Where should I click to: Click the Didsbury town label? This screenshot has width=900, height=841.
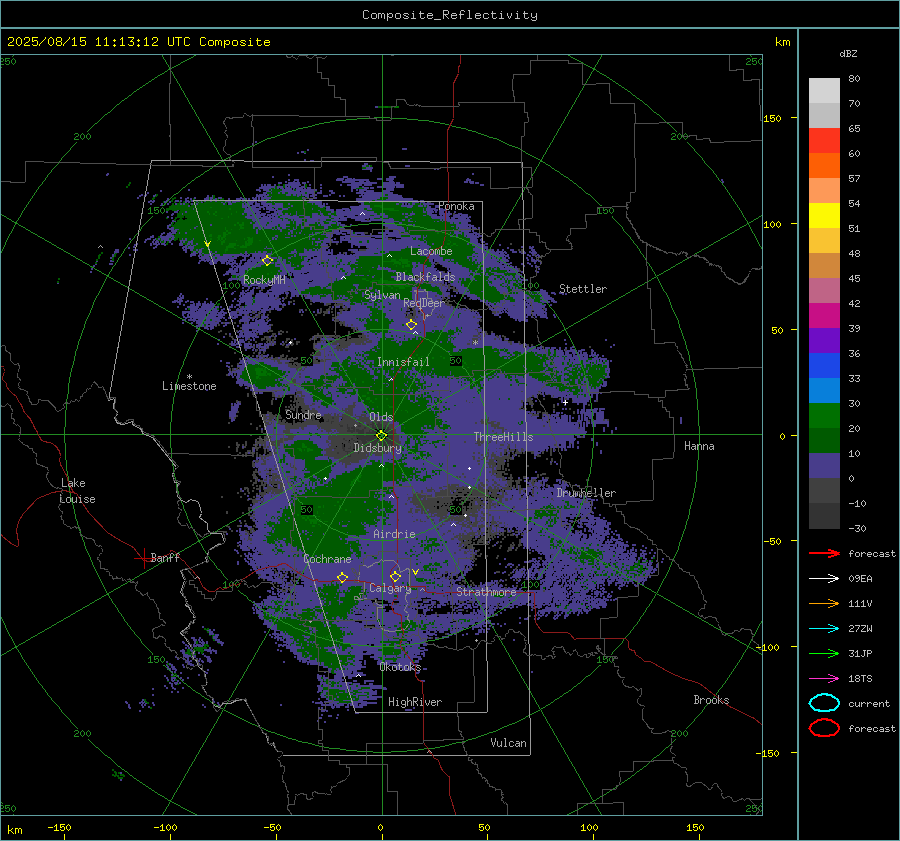tap(377, 448)
